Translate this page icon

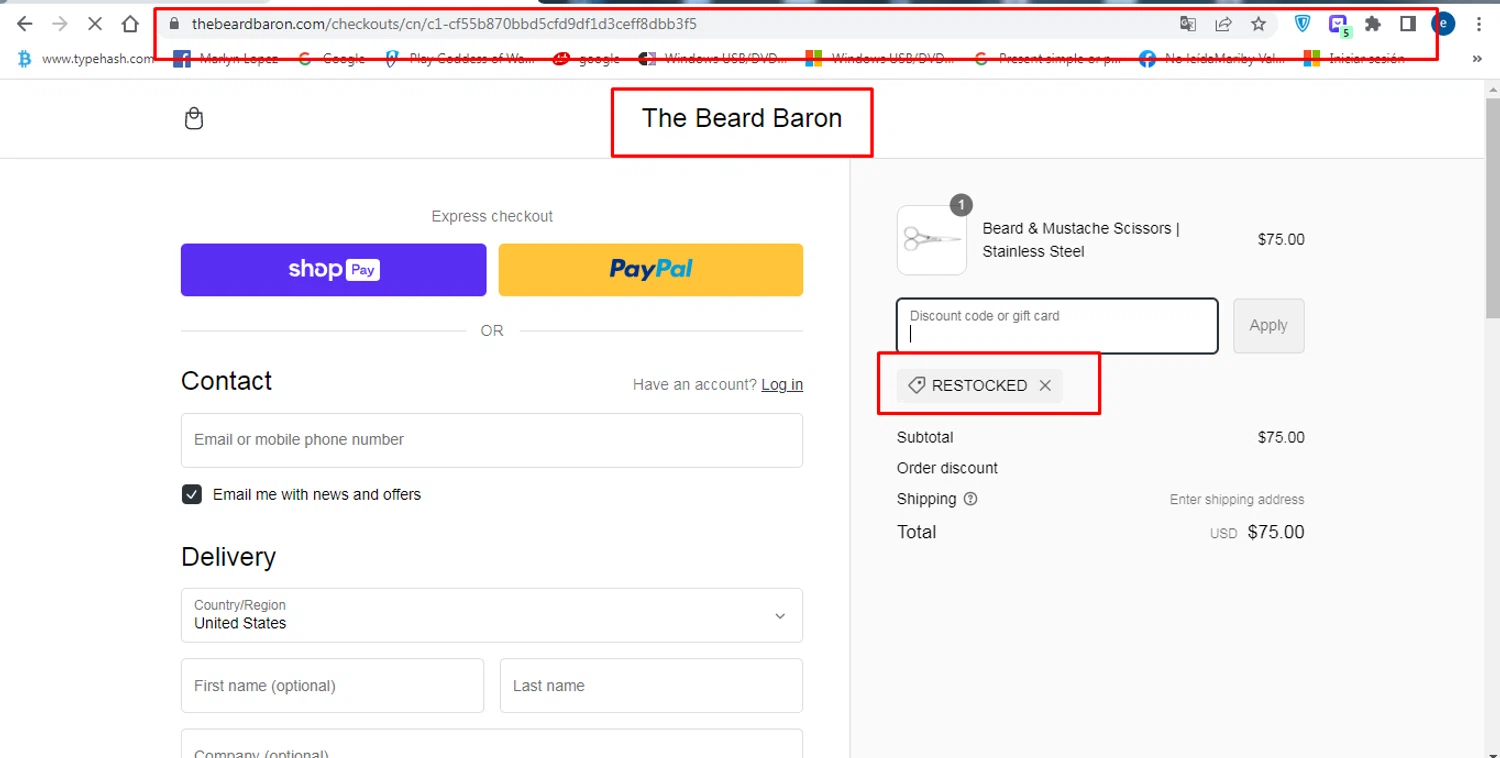tap(1188, 24)
